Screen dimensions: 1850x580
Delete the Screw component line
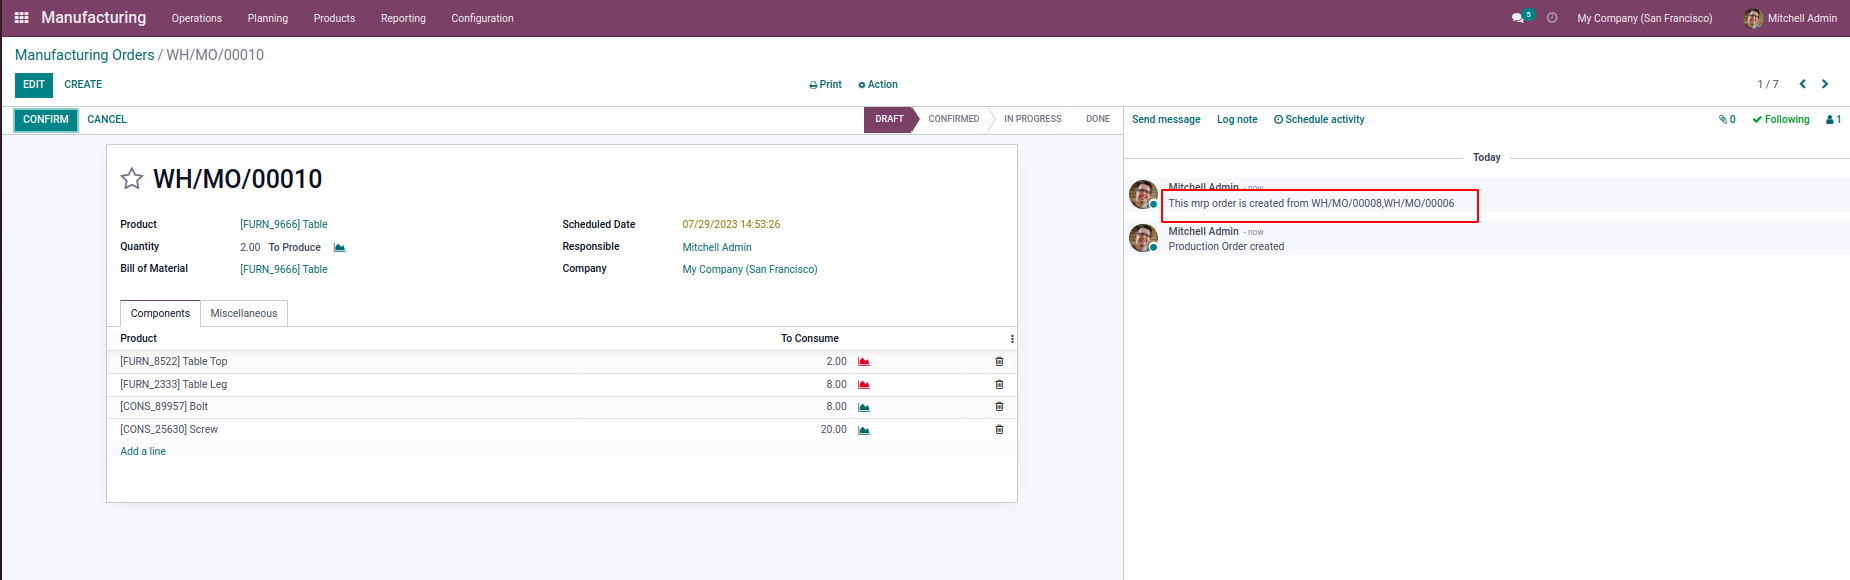pyautogui.click(x=999, y=430)
